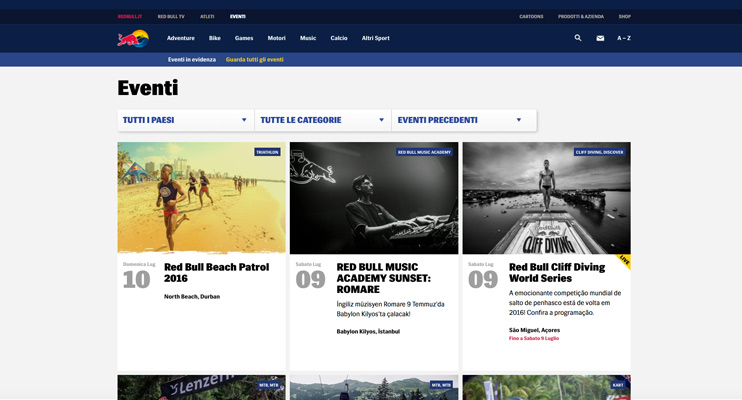Click São Miguel, Açores location text
The width and height of the screenshot is (742, 400).
click(534, 330)
